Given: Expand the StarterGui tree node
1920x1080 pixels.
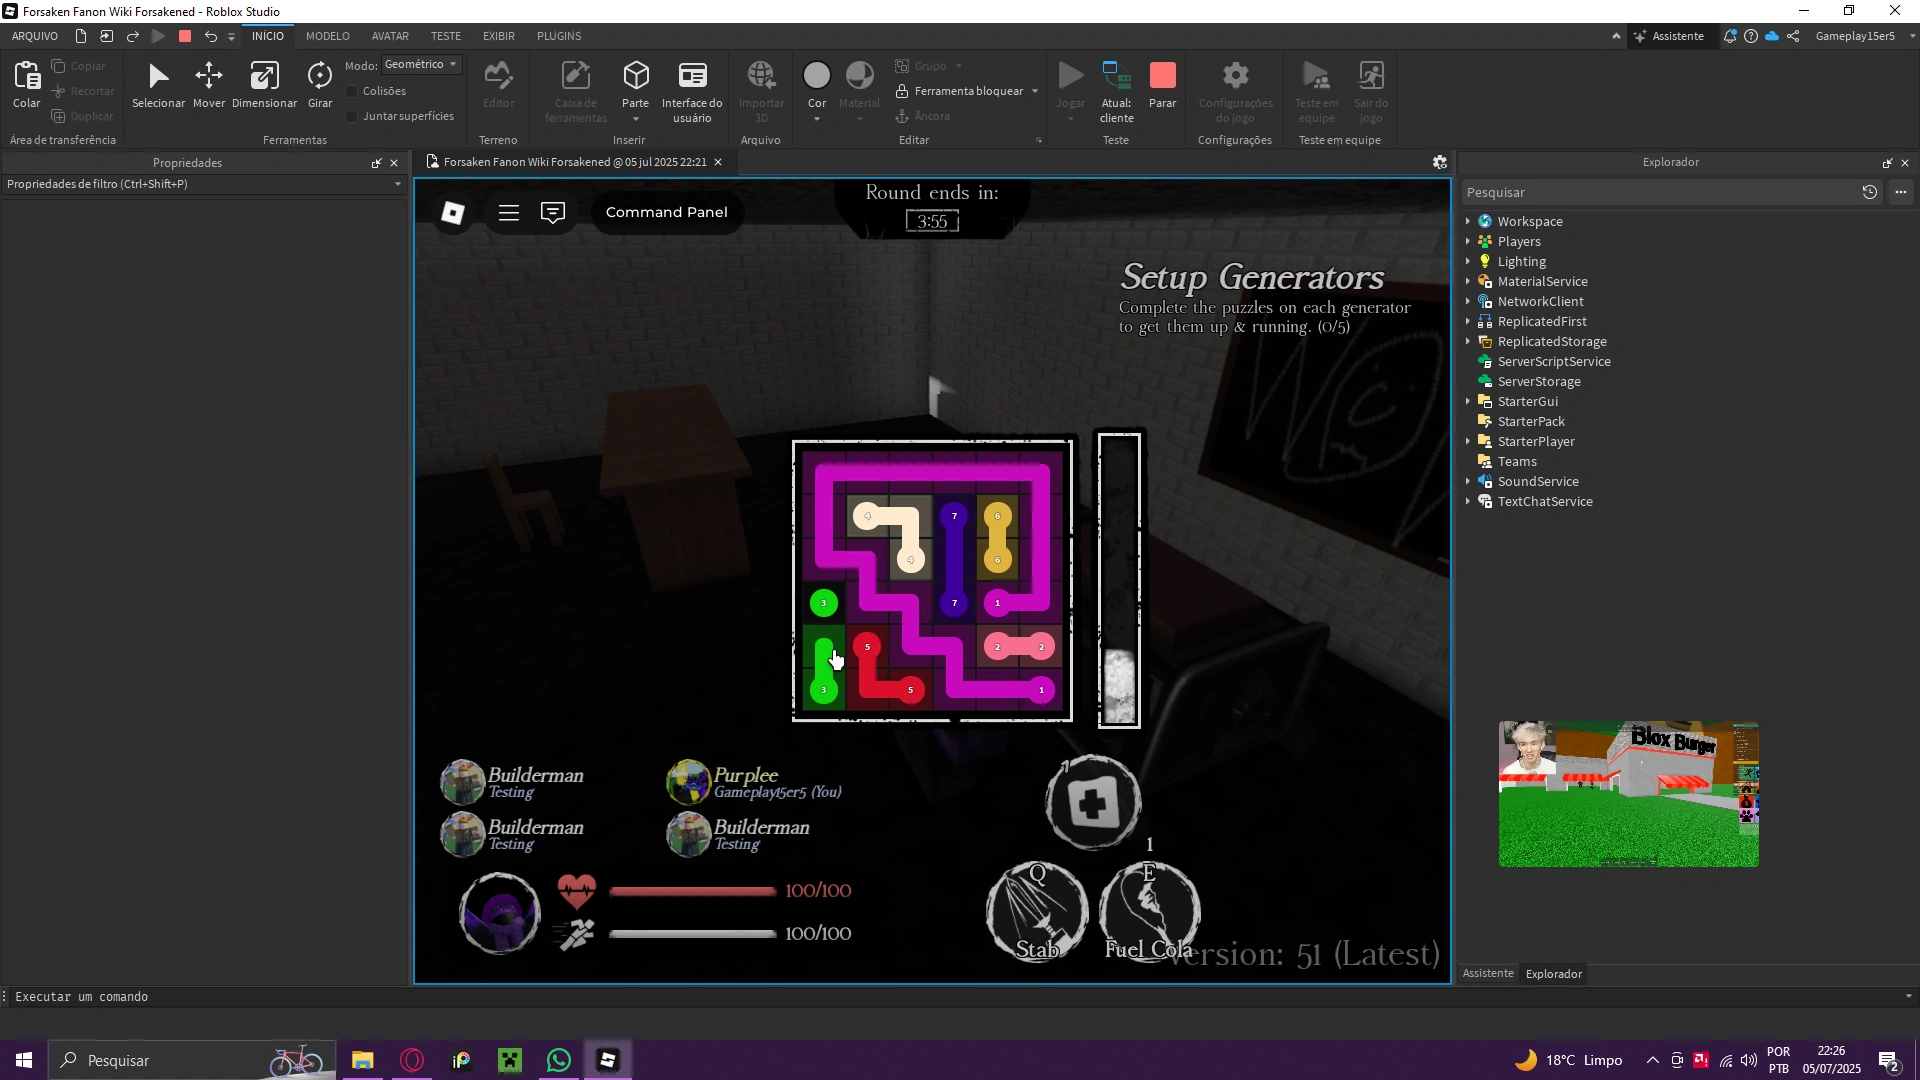Looking at the screenshot, I should click(1468, 402).
